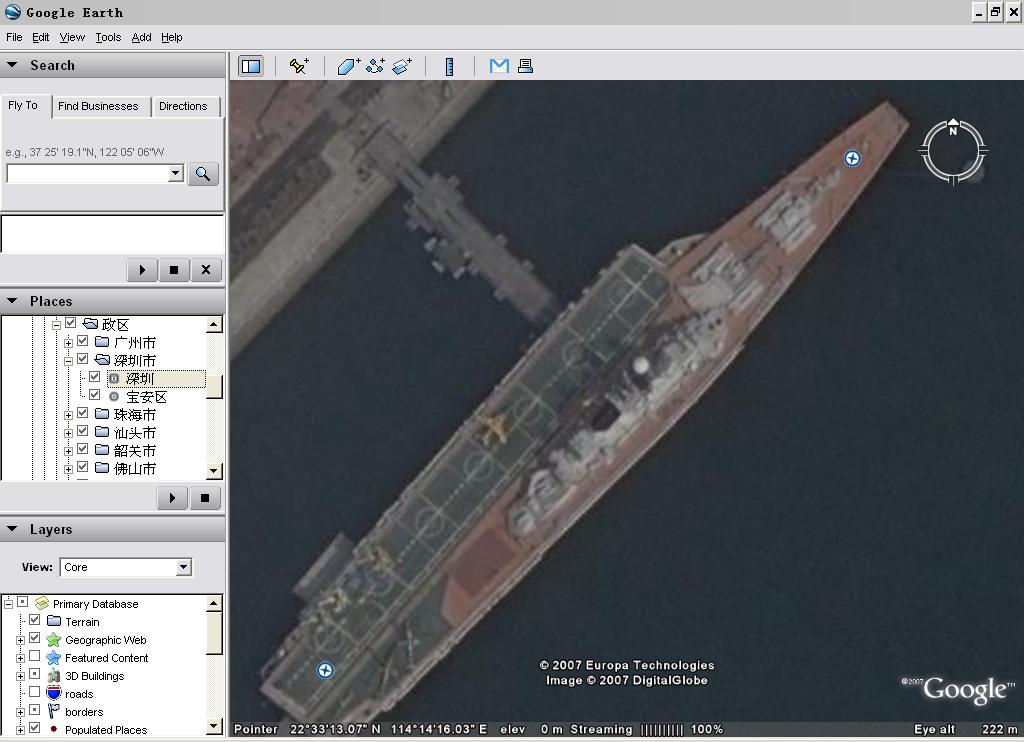Email the view with the envelope icon

click(x=499, y=66)
